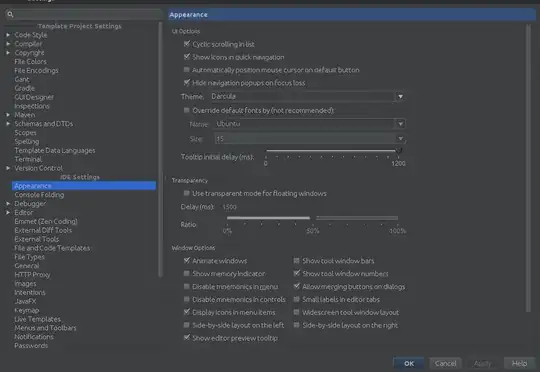This screenshot has width=540, height=372.
Task: Click the Help button
Action: [x=519, y=363]
